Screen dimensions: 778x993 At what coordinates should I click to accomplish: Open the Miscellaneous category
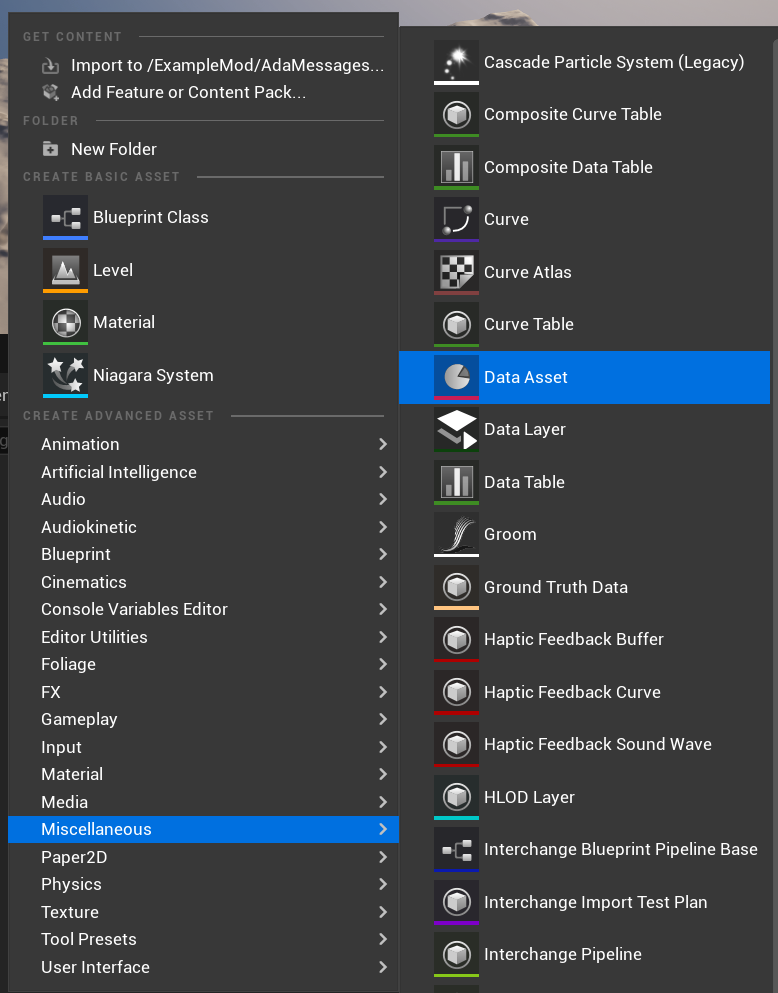tap(203, 830)
